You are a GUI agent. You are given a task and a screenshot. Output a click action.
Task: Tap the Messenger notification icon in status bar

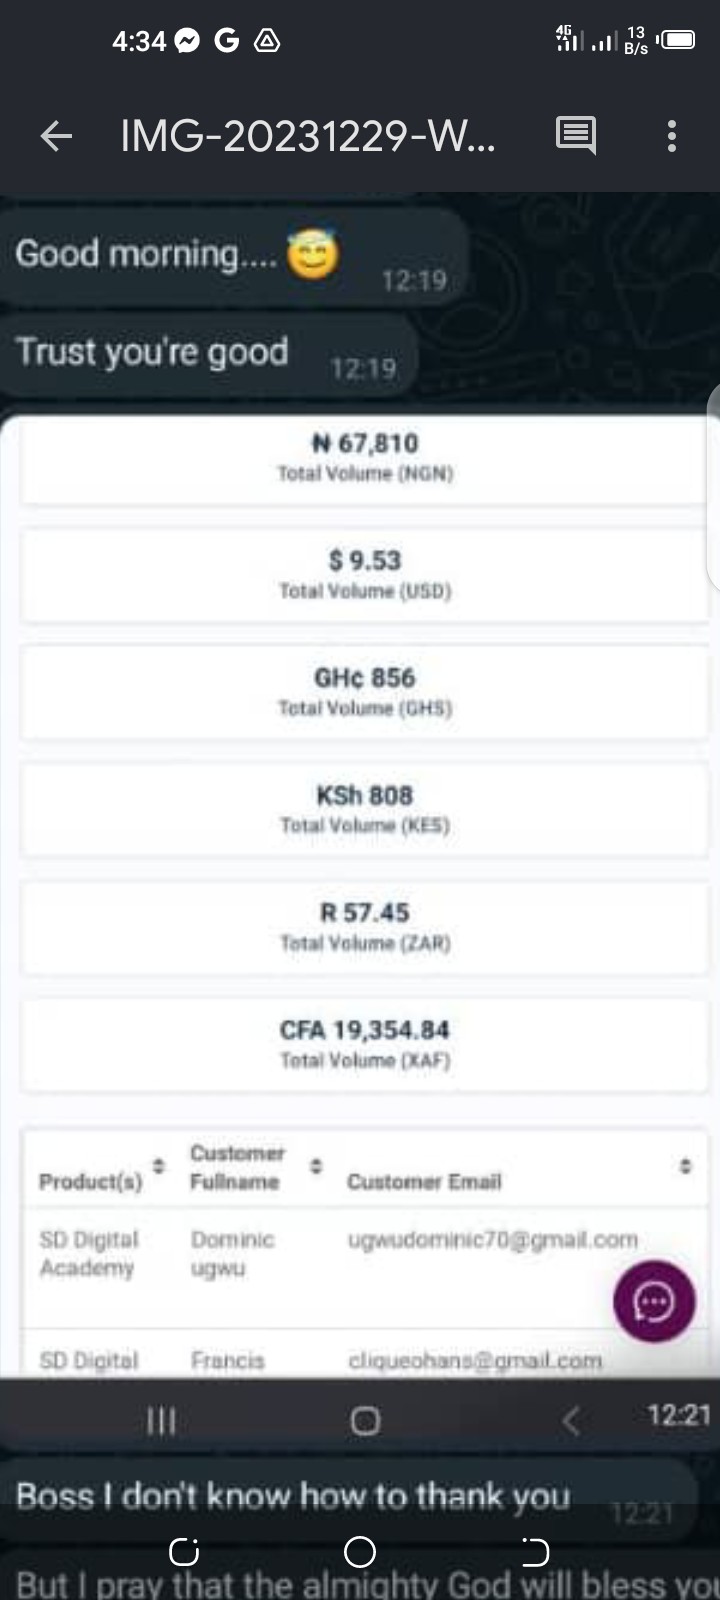pos(187,41)
